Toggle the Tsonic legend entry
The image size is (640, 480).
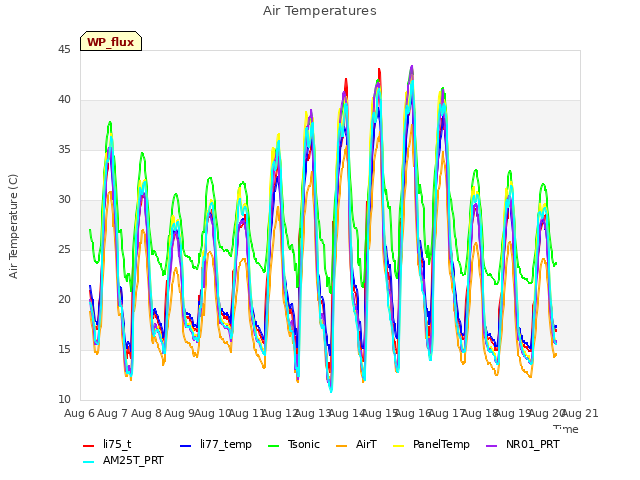(x=294, y=444)
